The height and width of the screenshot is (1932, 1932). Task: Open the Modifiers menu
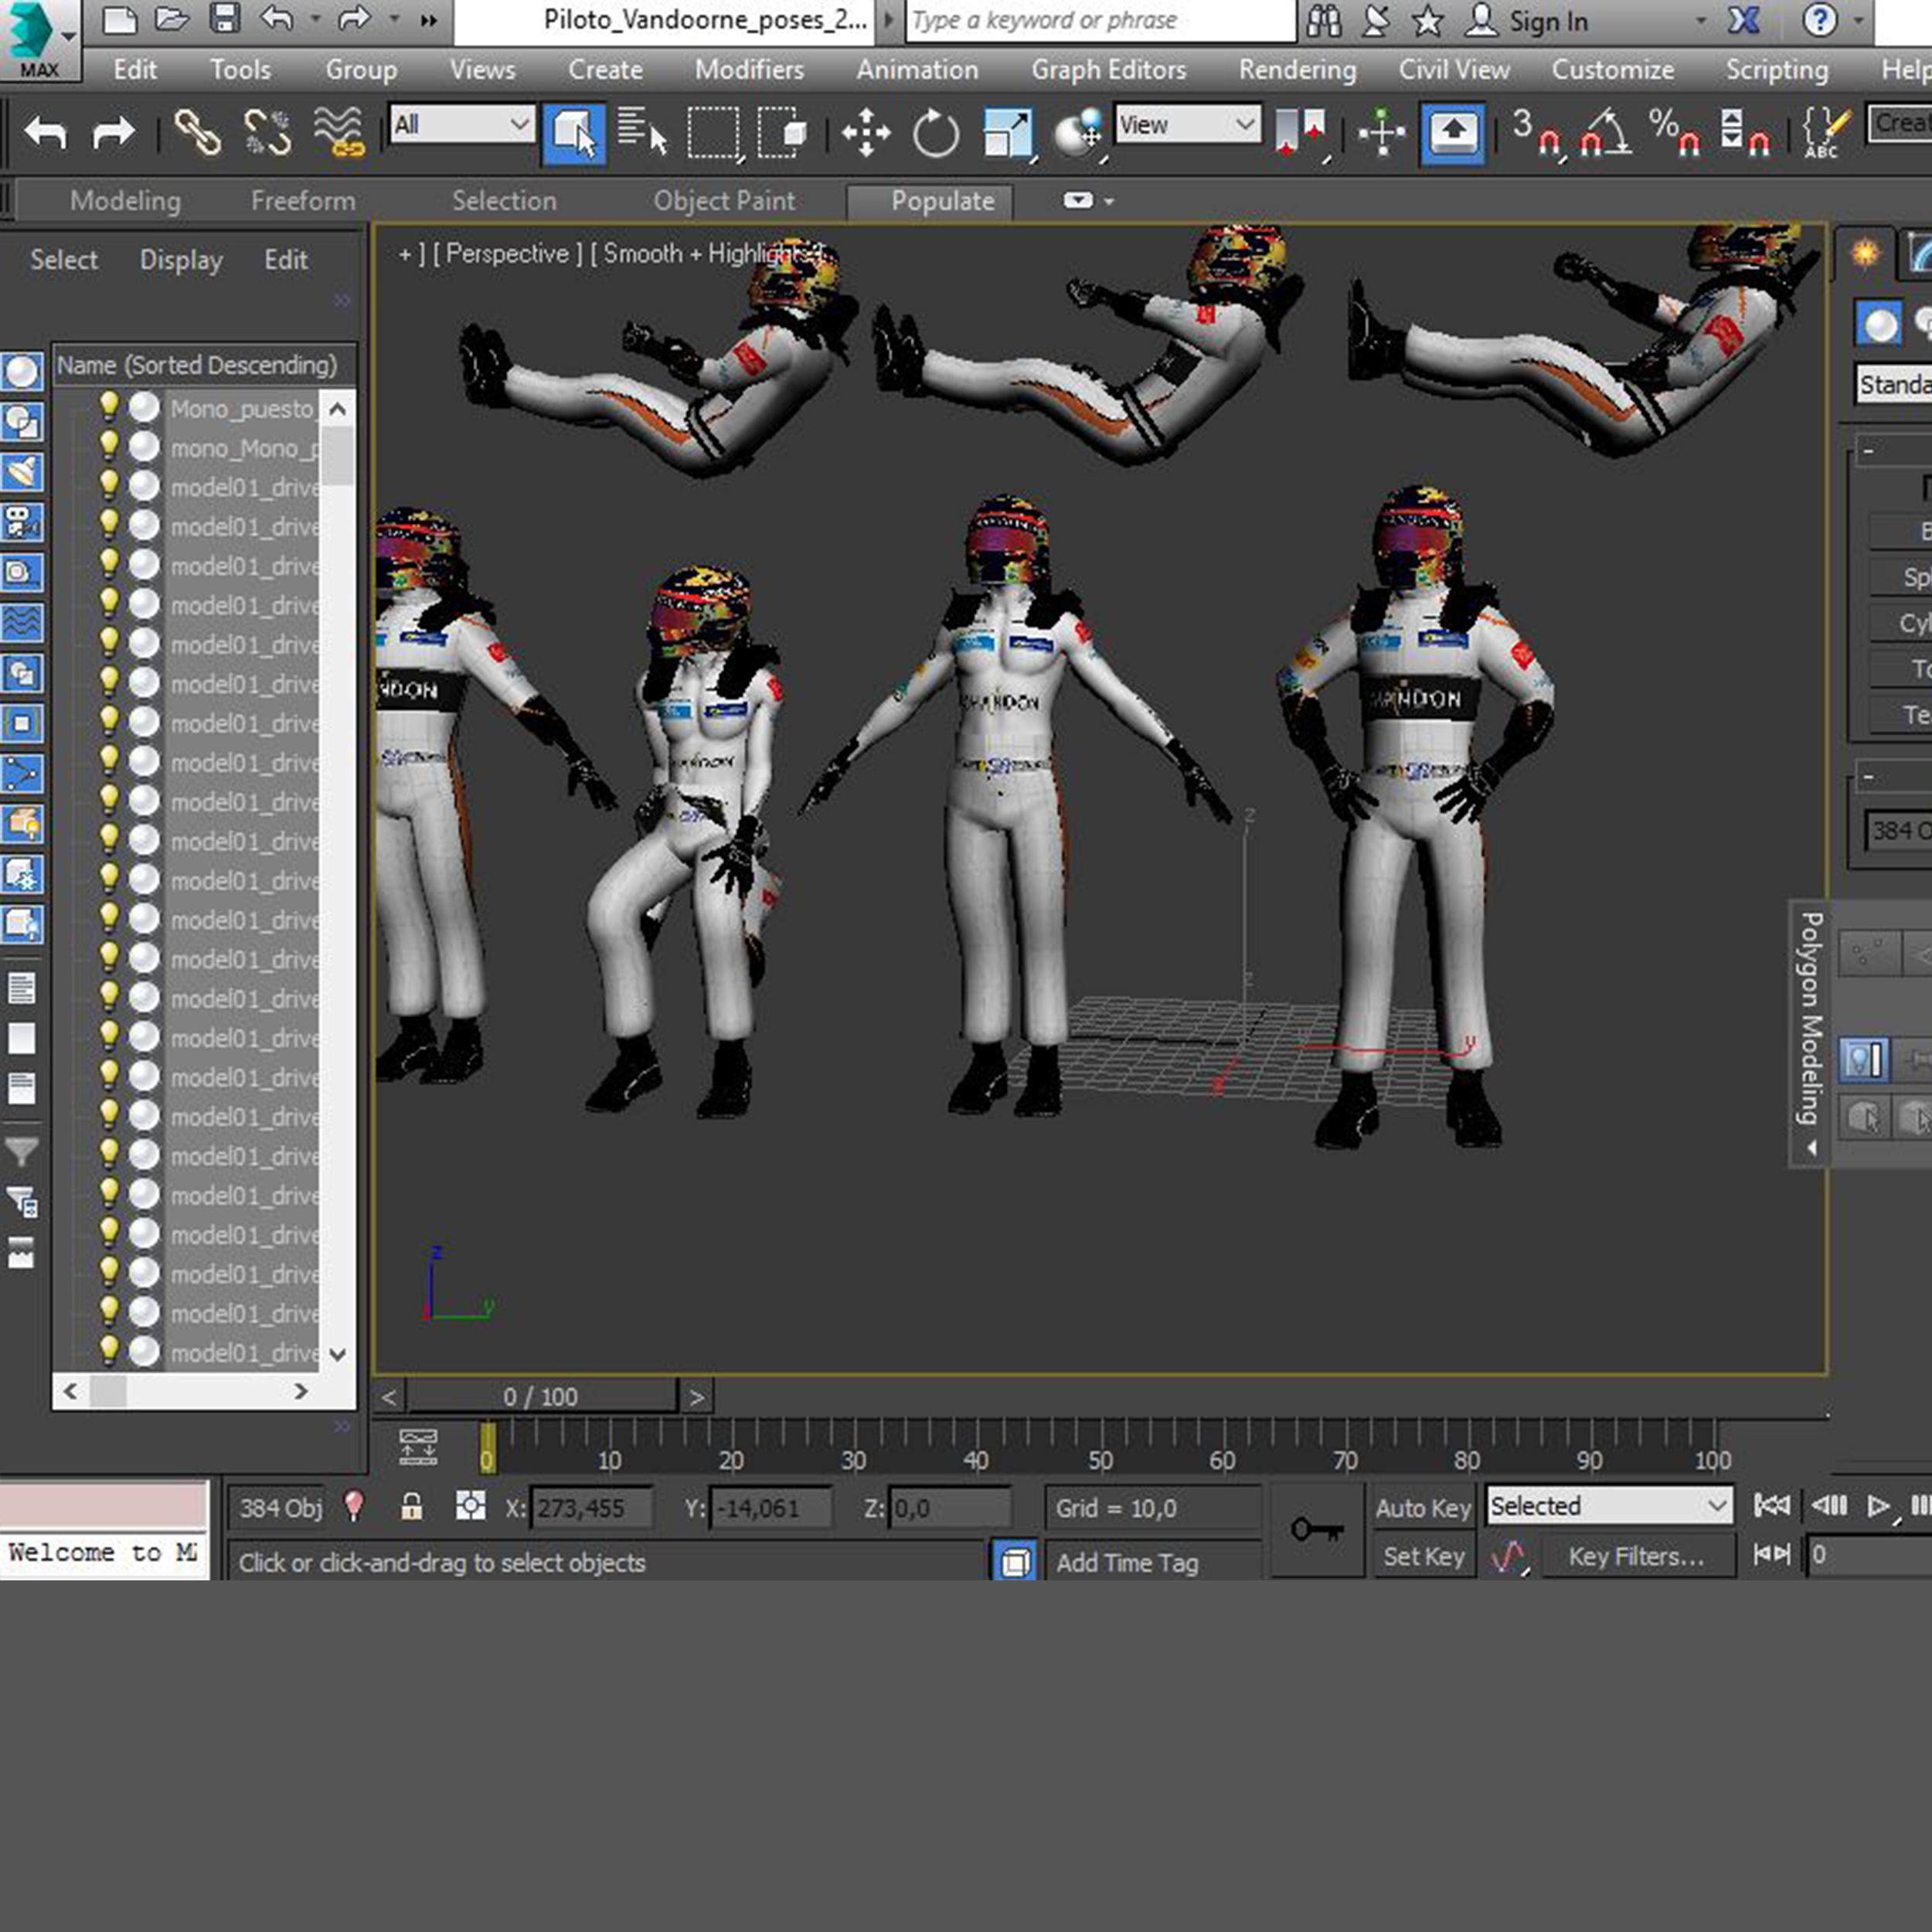pyautogui.click(x=749, y=70)
